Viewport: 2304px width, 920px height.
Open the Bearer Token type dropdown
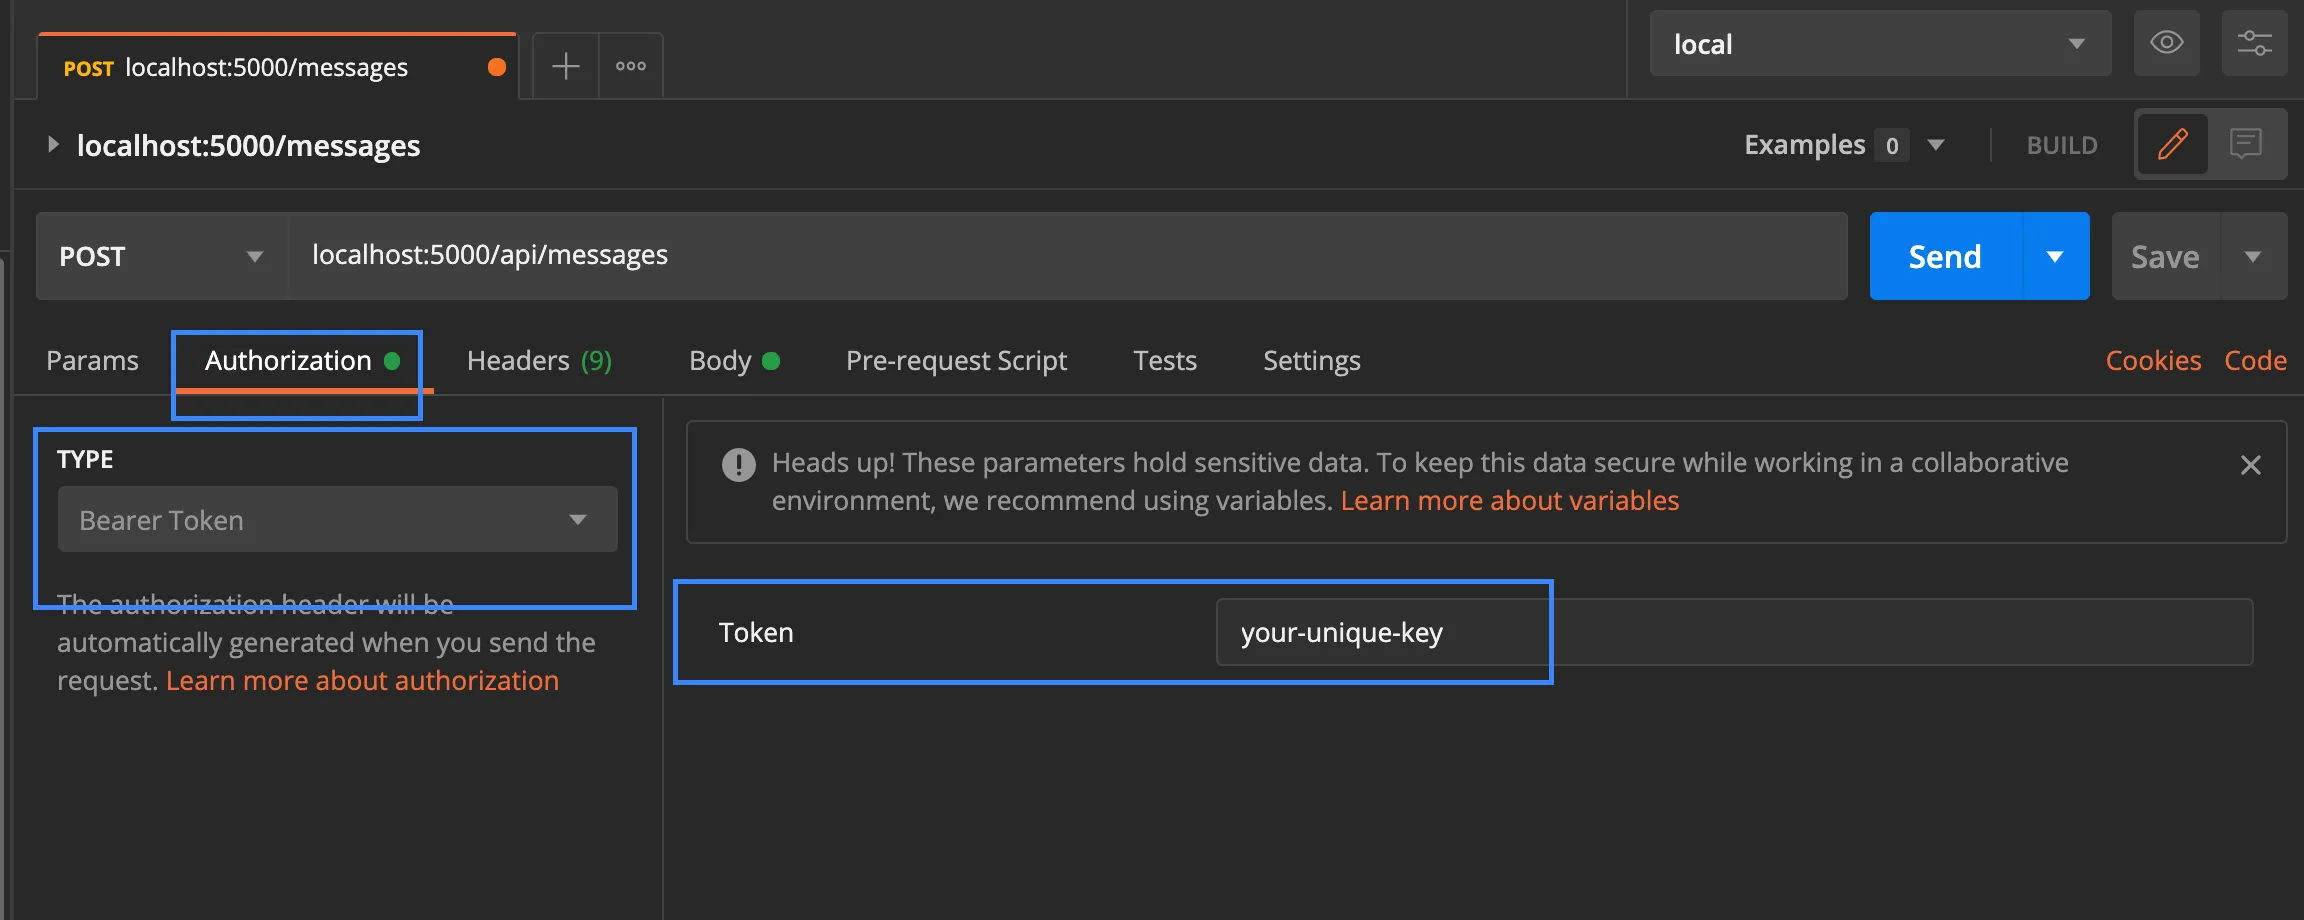click(x=337, y=519)
